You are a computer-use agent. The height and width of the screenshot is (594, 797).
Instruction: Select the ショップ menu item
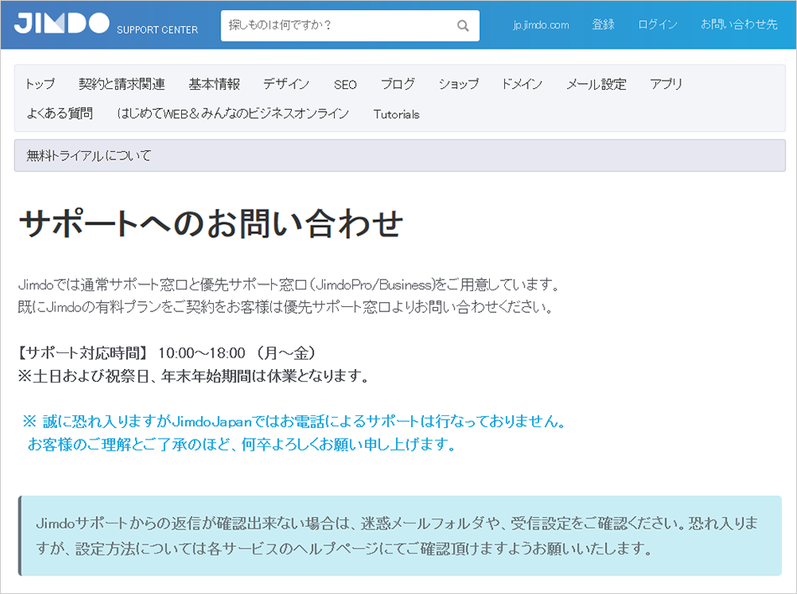click(x=458, y=84)
